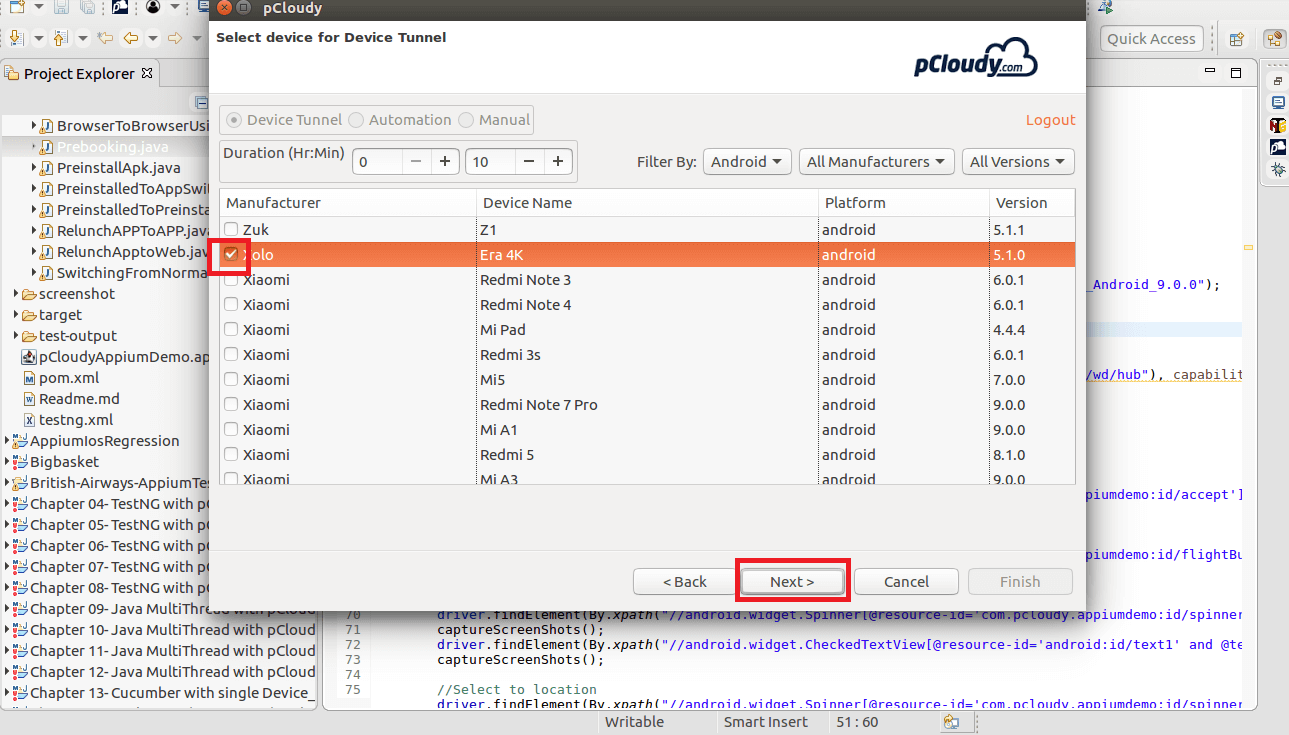The image size is (1289, 735).
Task: Open the Android platform filter dropdown
Action: [747, 162]
